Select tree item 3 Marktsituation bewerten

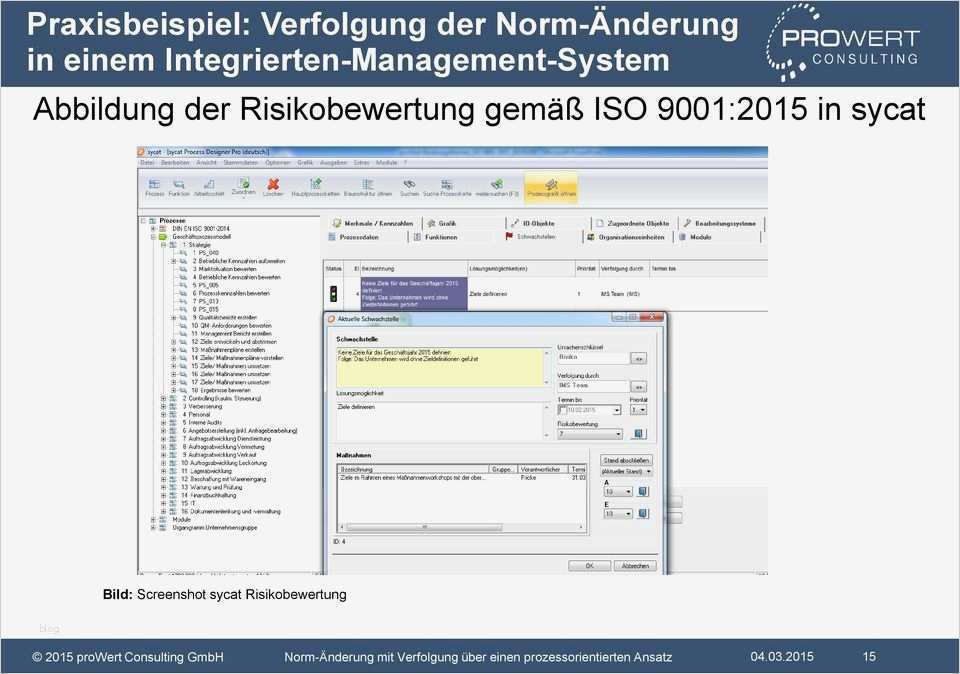click(224, 269)
